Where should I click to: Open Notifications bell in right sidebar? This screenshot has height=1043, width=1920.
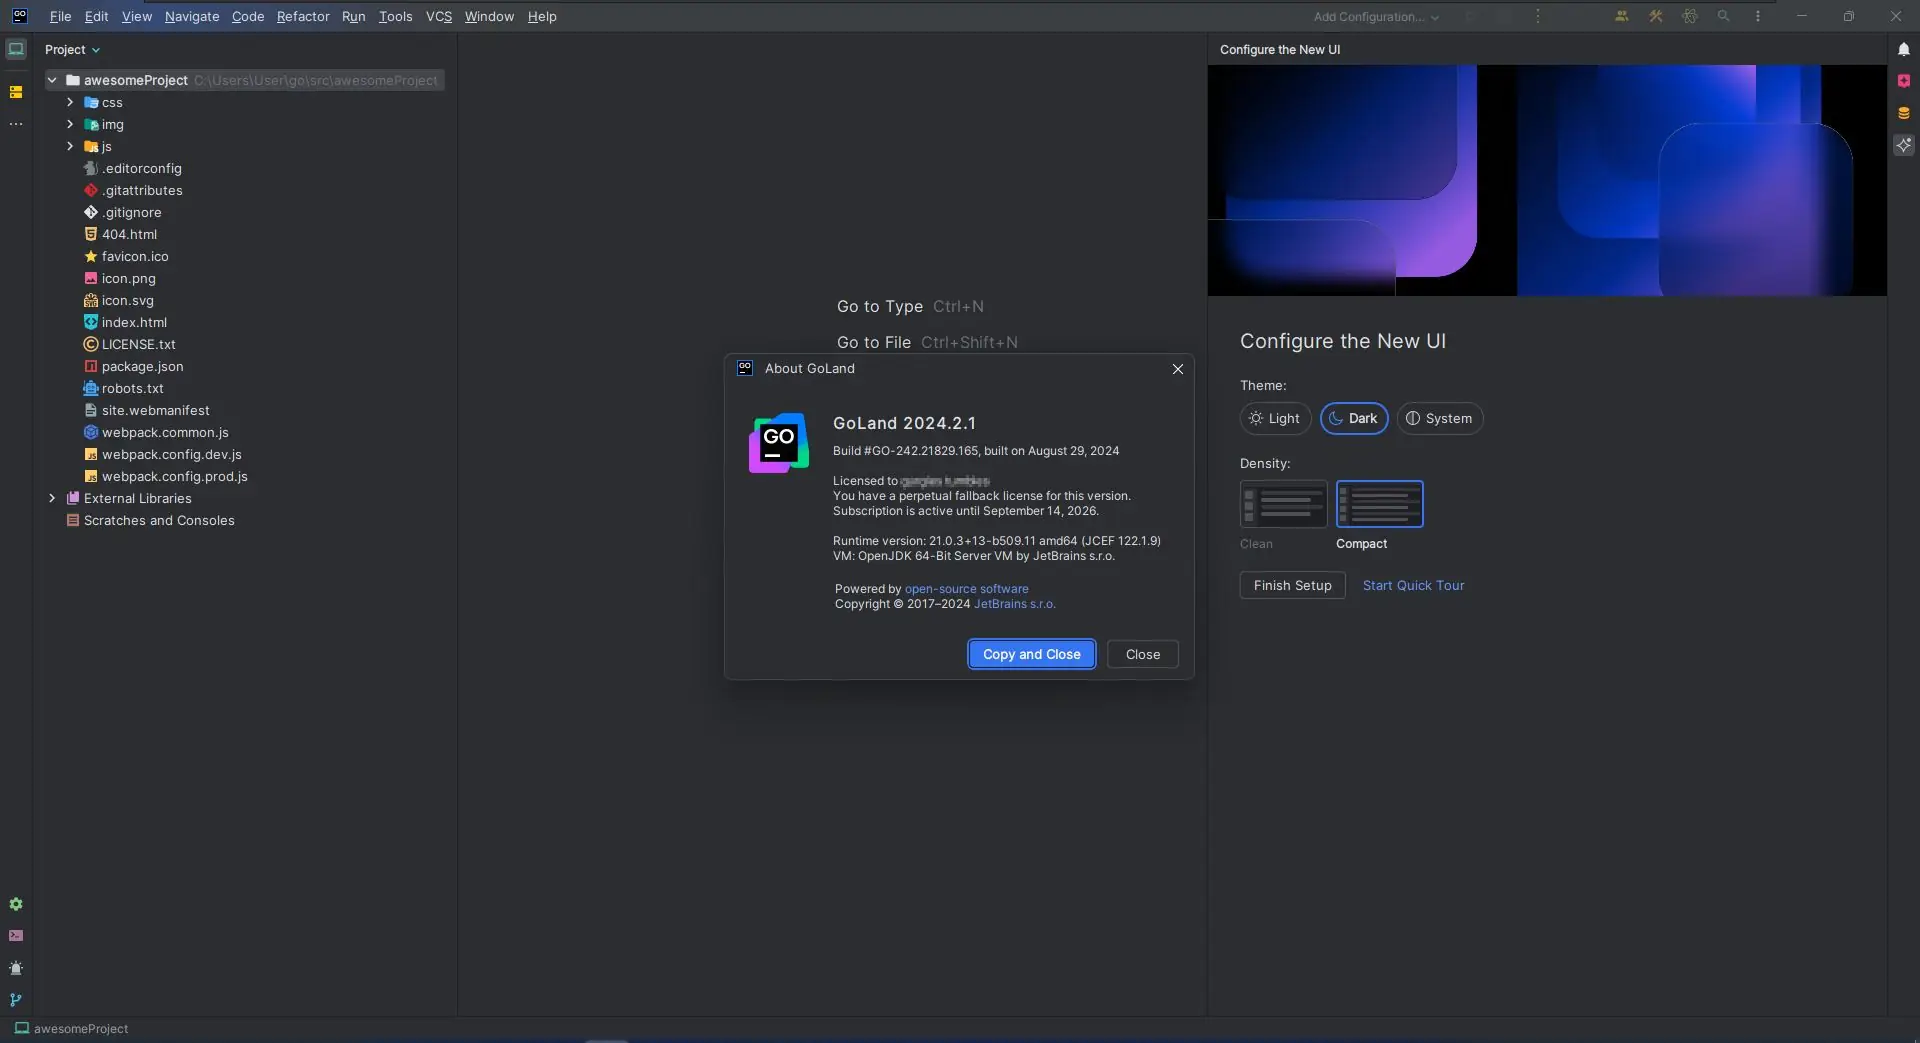[x=1904, y=49]
